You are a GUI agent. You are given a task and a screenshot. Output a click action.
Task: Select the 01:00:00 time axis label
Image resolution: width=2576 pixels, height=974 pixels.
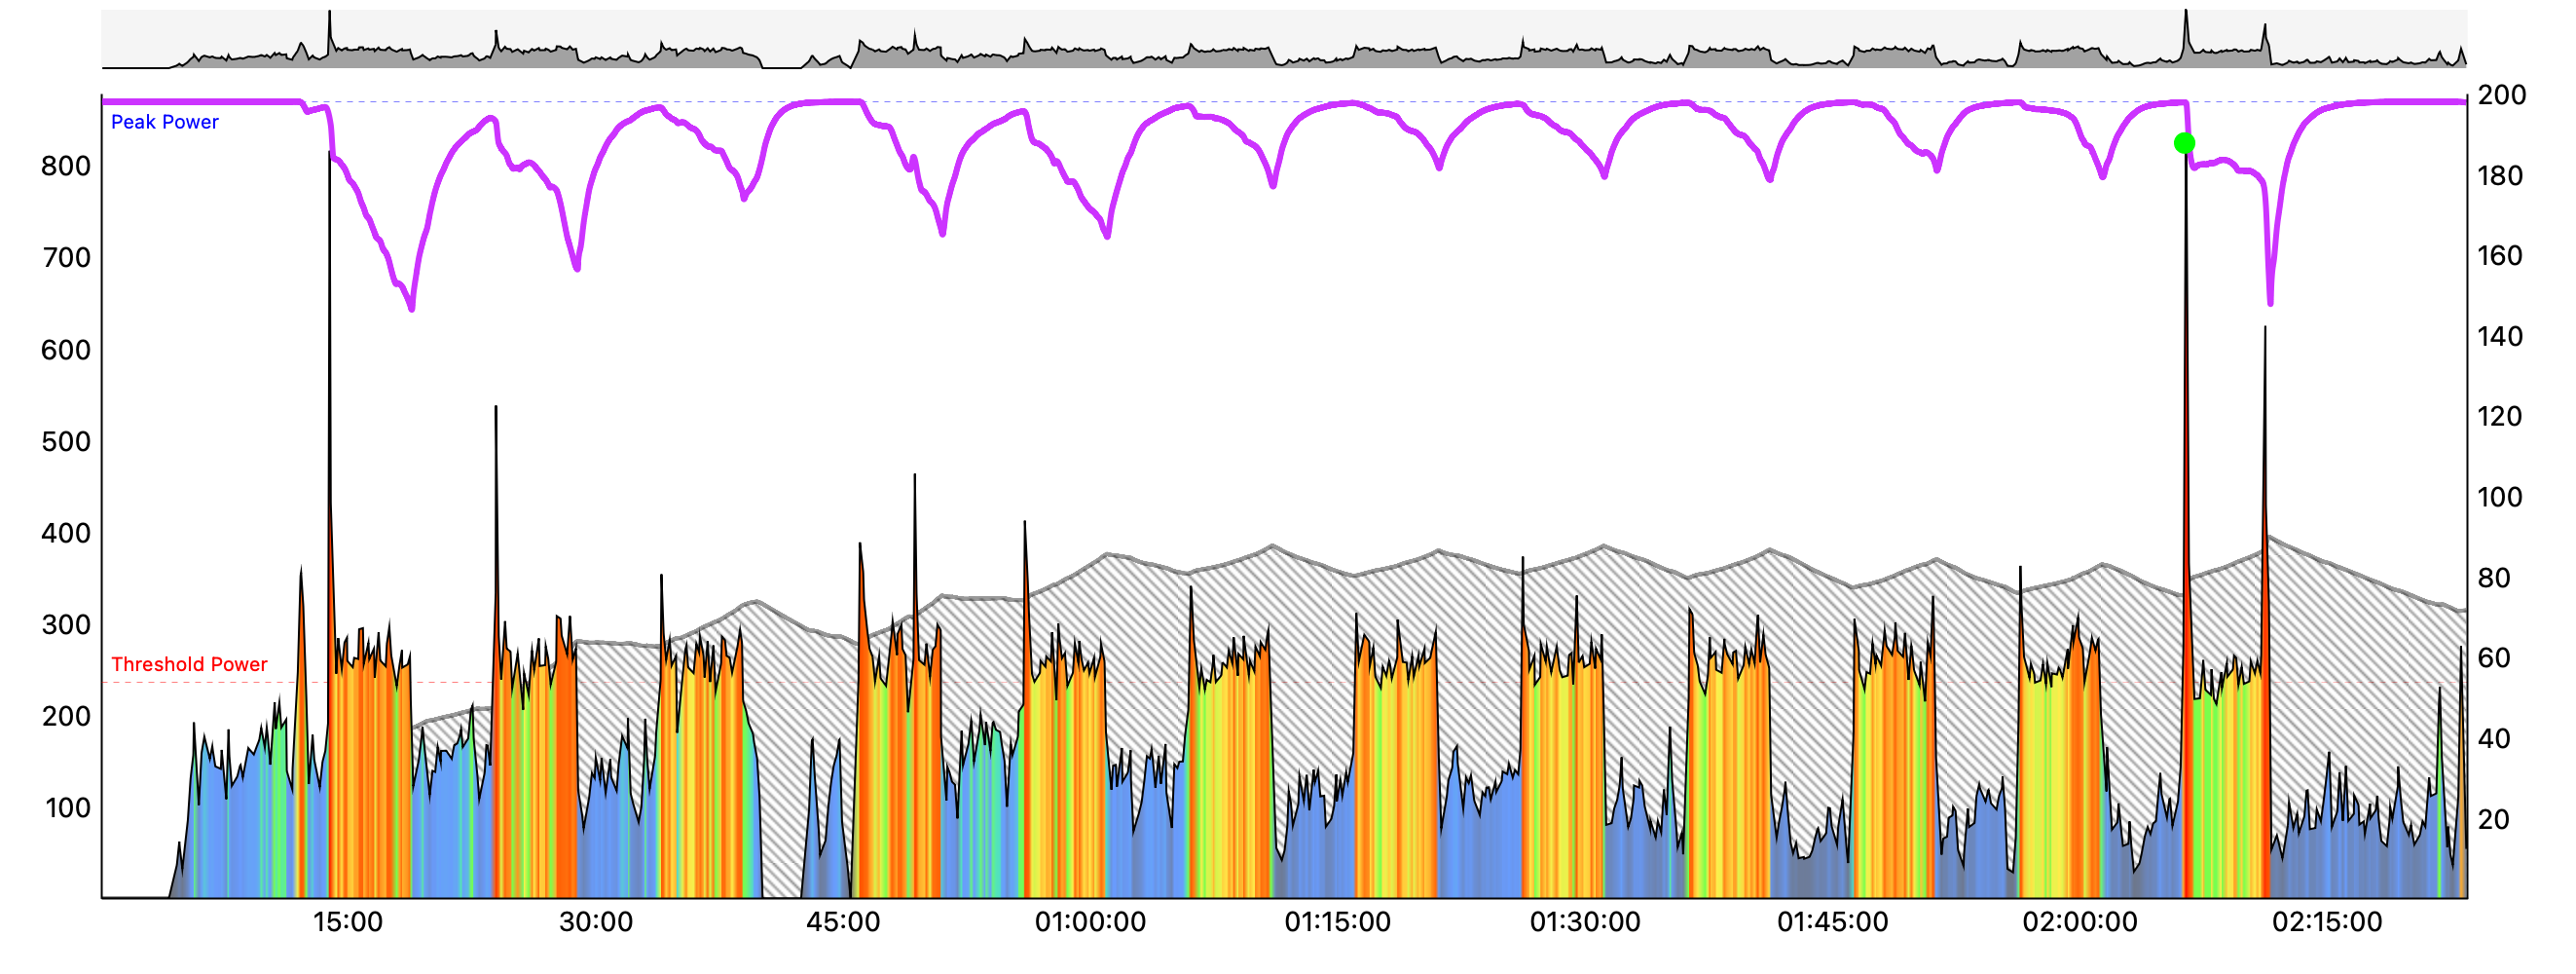pos(1090,922)
